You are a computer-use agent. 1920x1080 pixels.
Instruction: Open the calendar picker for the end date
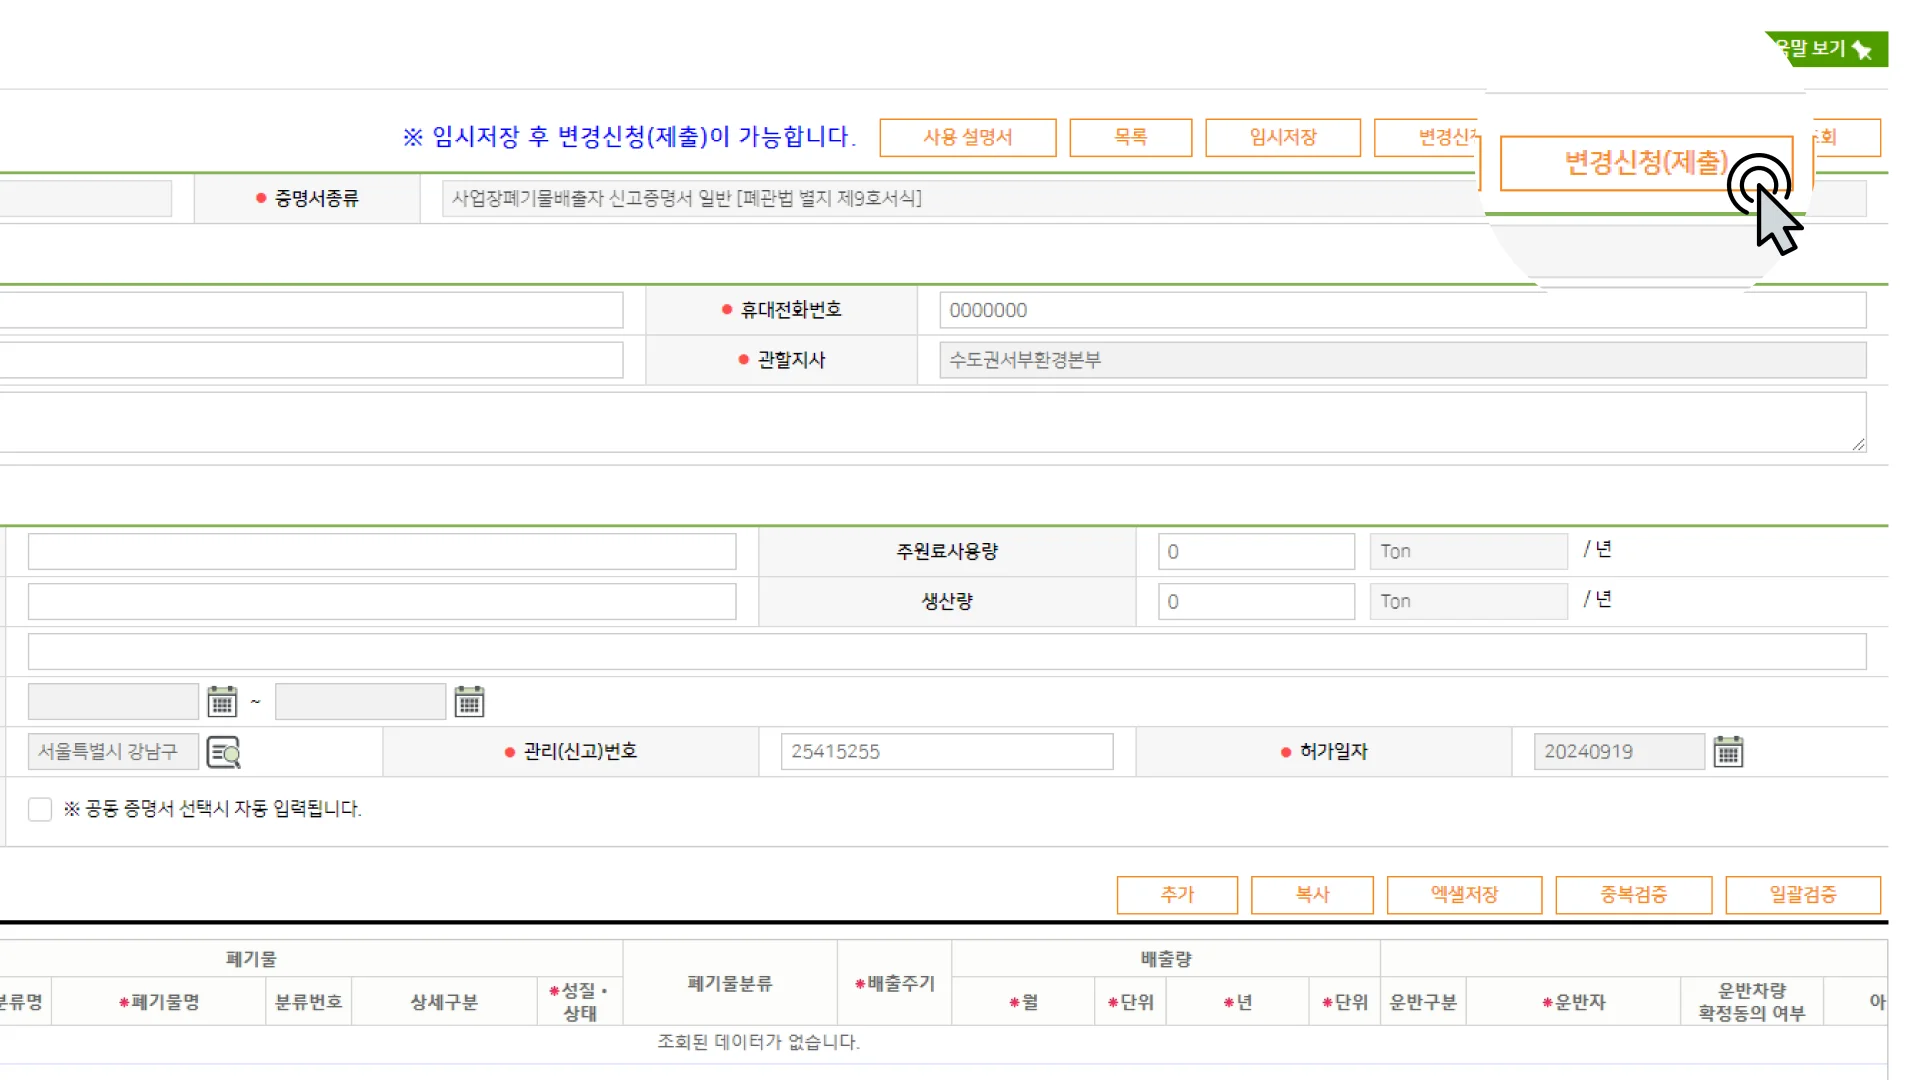pos(470,701)
